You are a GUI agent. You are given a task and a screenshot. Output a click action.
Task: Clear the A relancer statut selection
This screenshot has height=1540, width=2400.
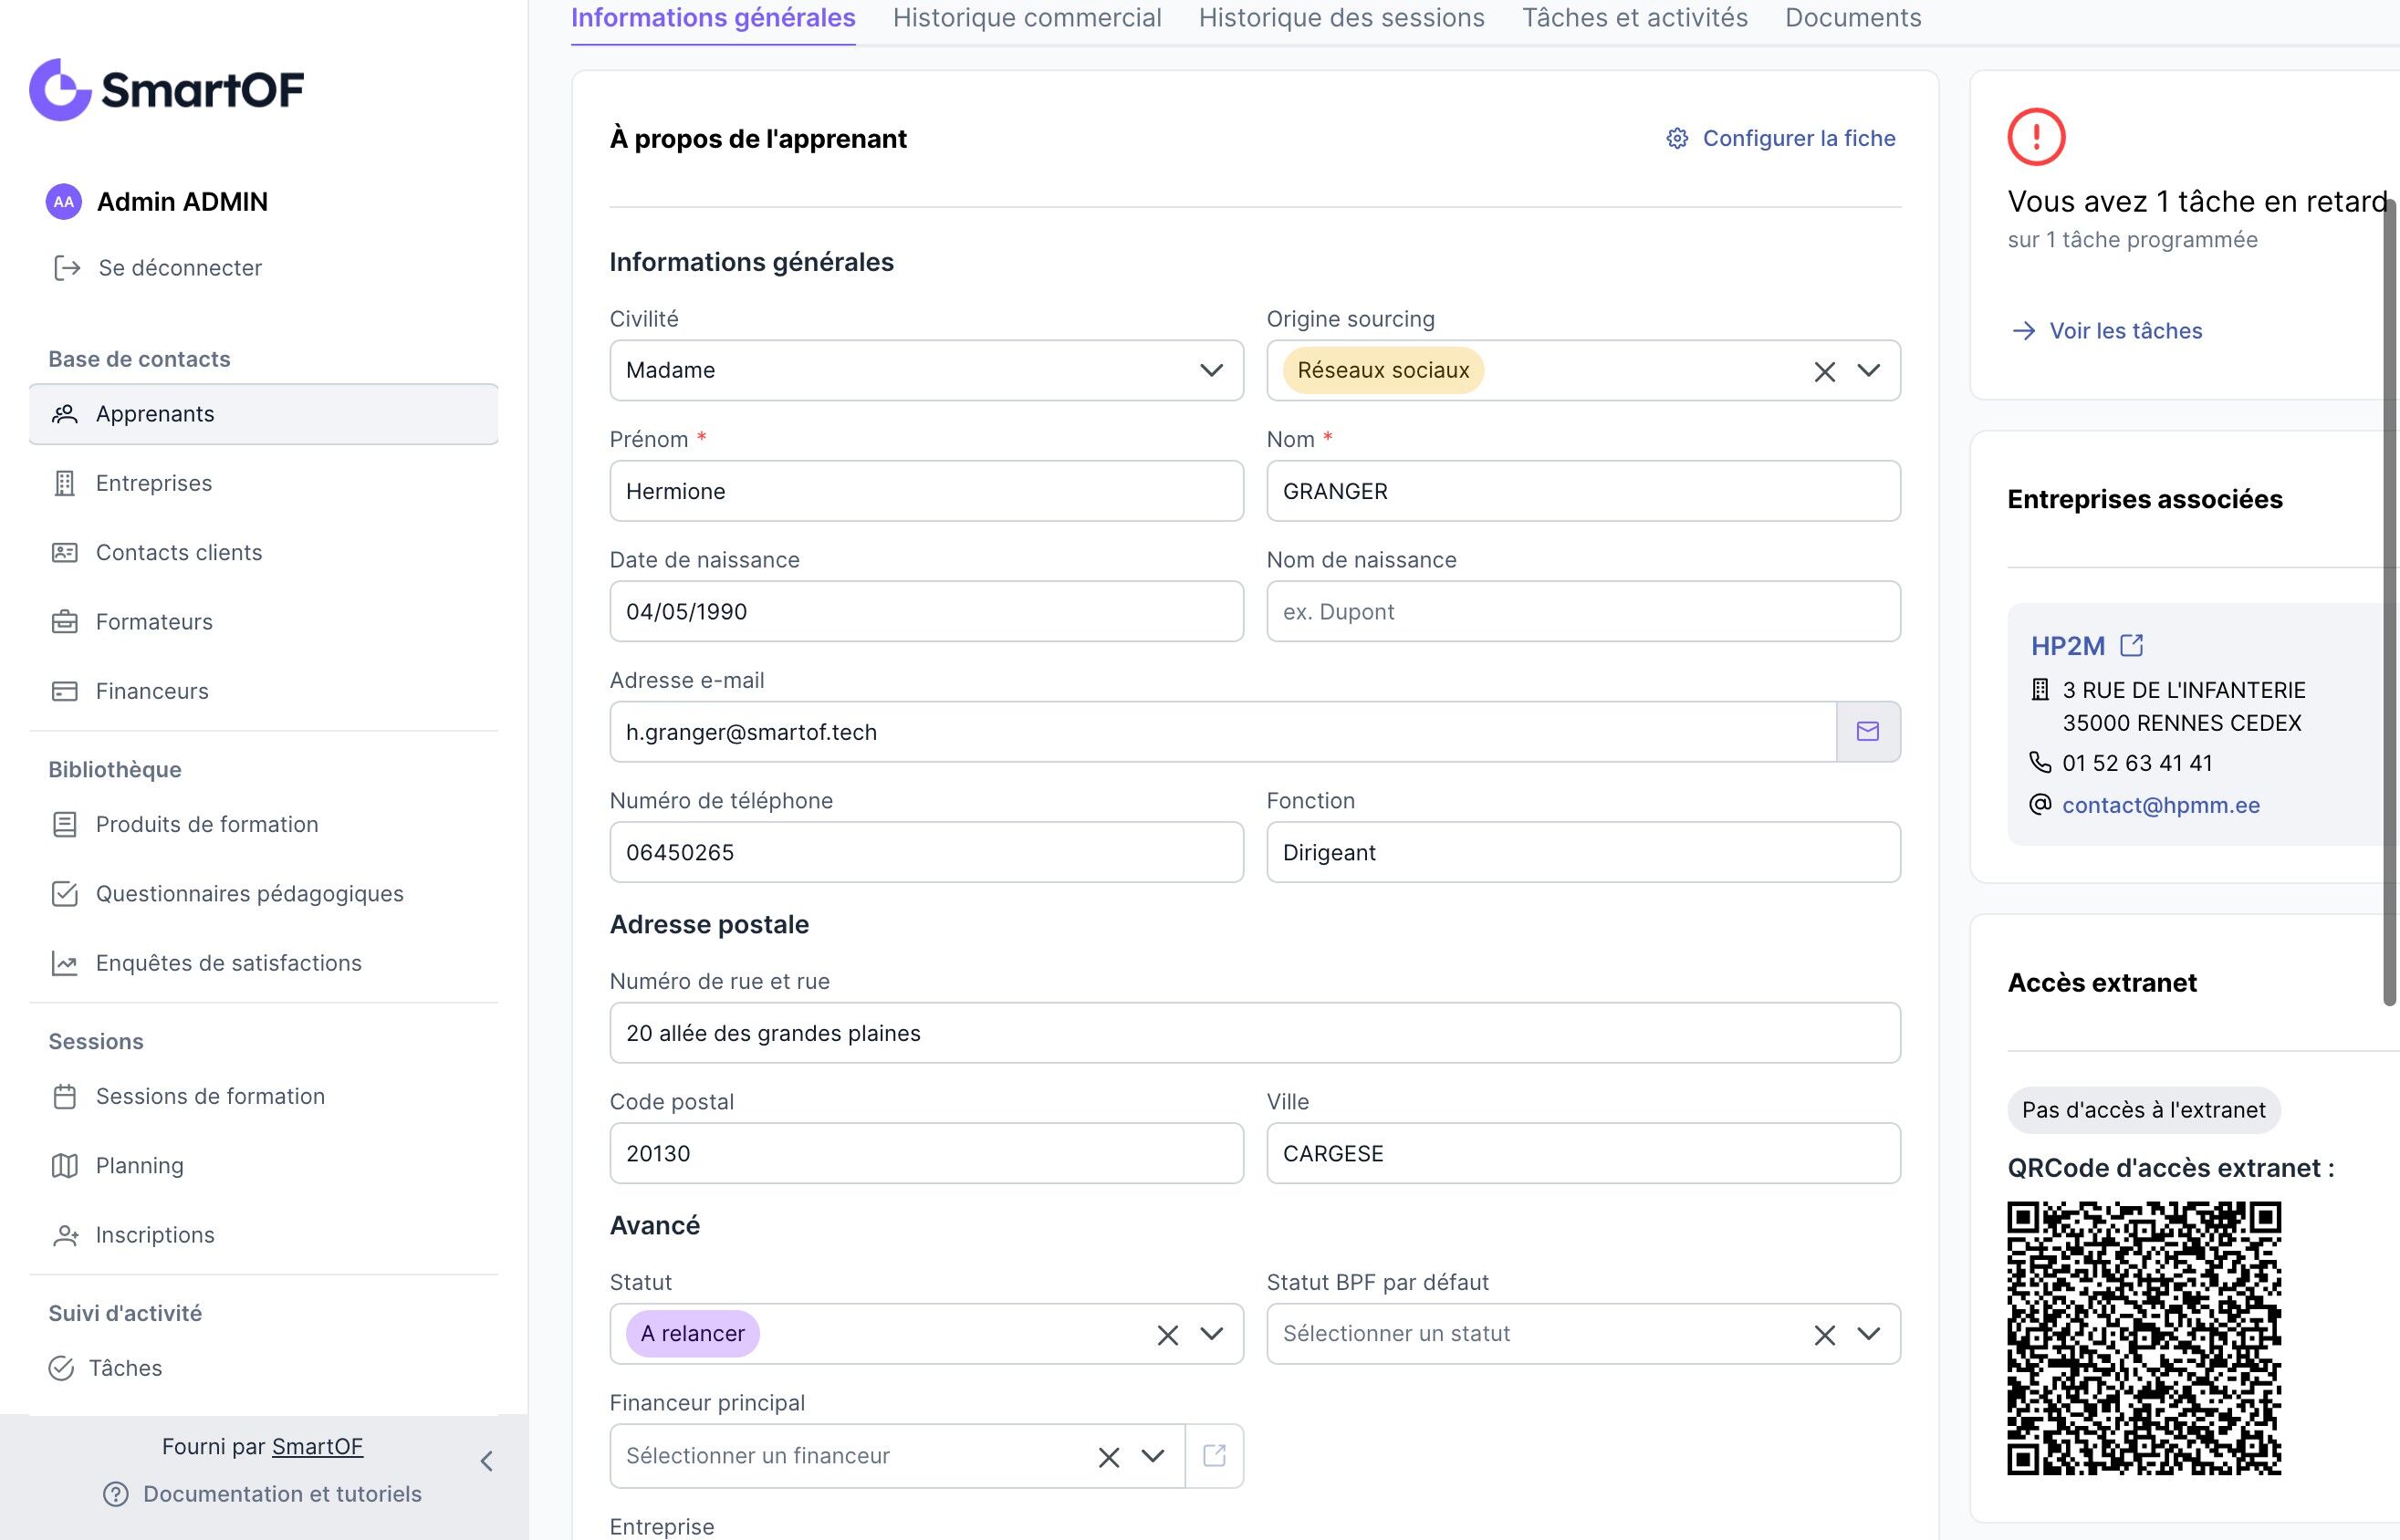1167,1335
